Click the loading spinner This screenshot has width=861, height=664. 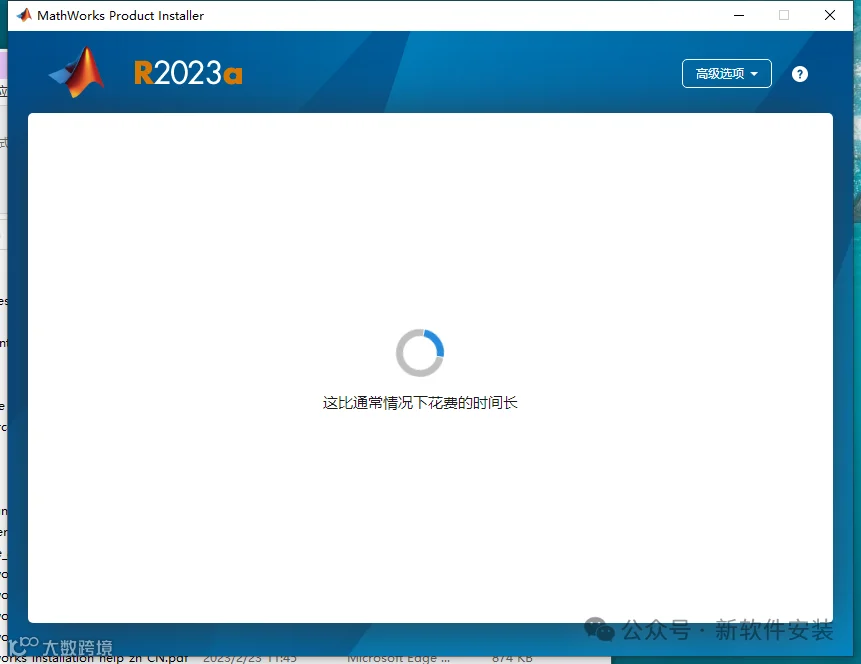coord(420,353)
